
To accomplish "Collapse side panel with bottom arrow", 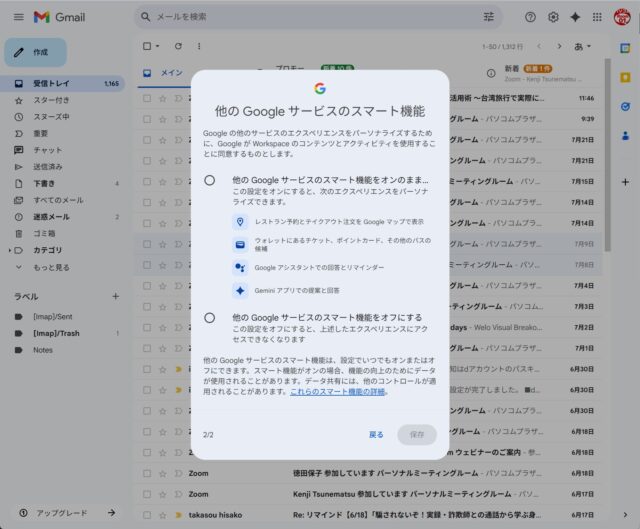I will 625,515.
